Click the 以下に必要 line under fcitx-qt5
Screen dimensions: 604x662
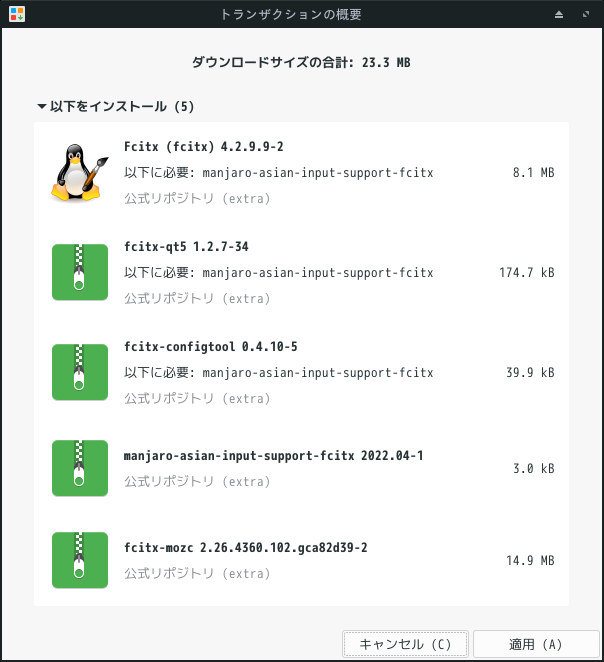click(279, 273)
